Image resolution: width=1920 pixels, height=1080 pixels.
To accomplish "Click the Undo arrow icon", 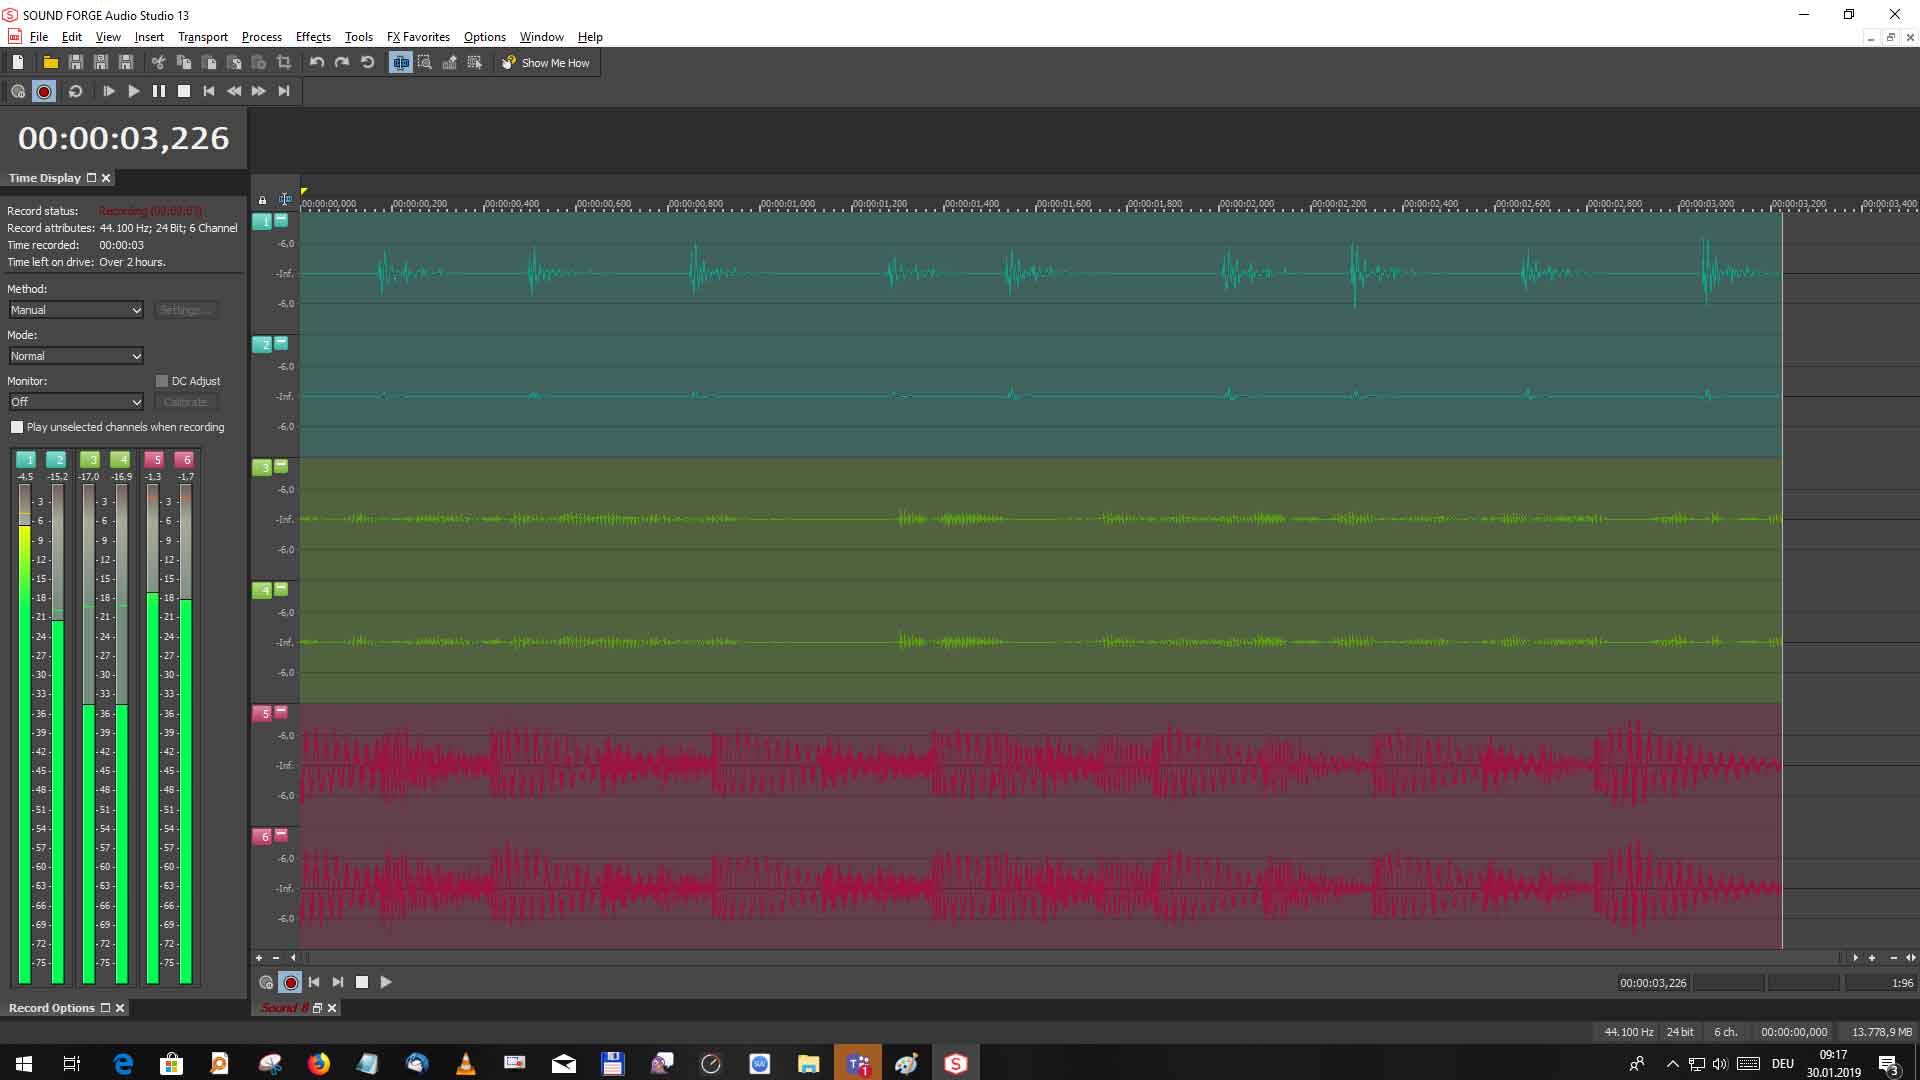I will (317, 62).
